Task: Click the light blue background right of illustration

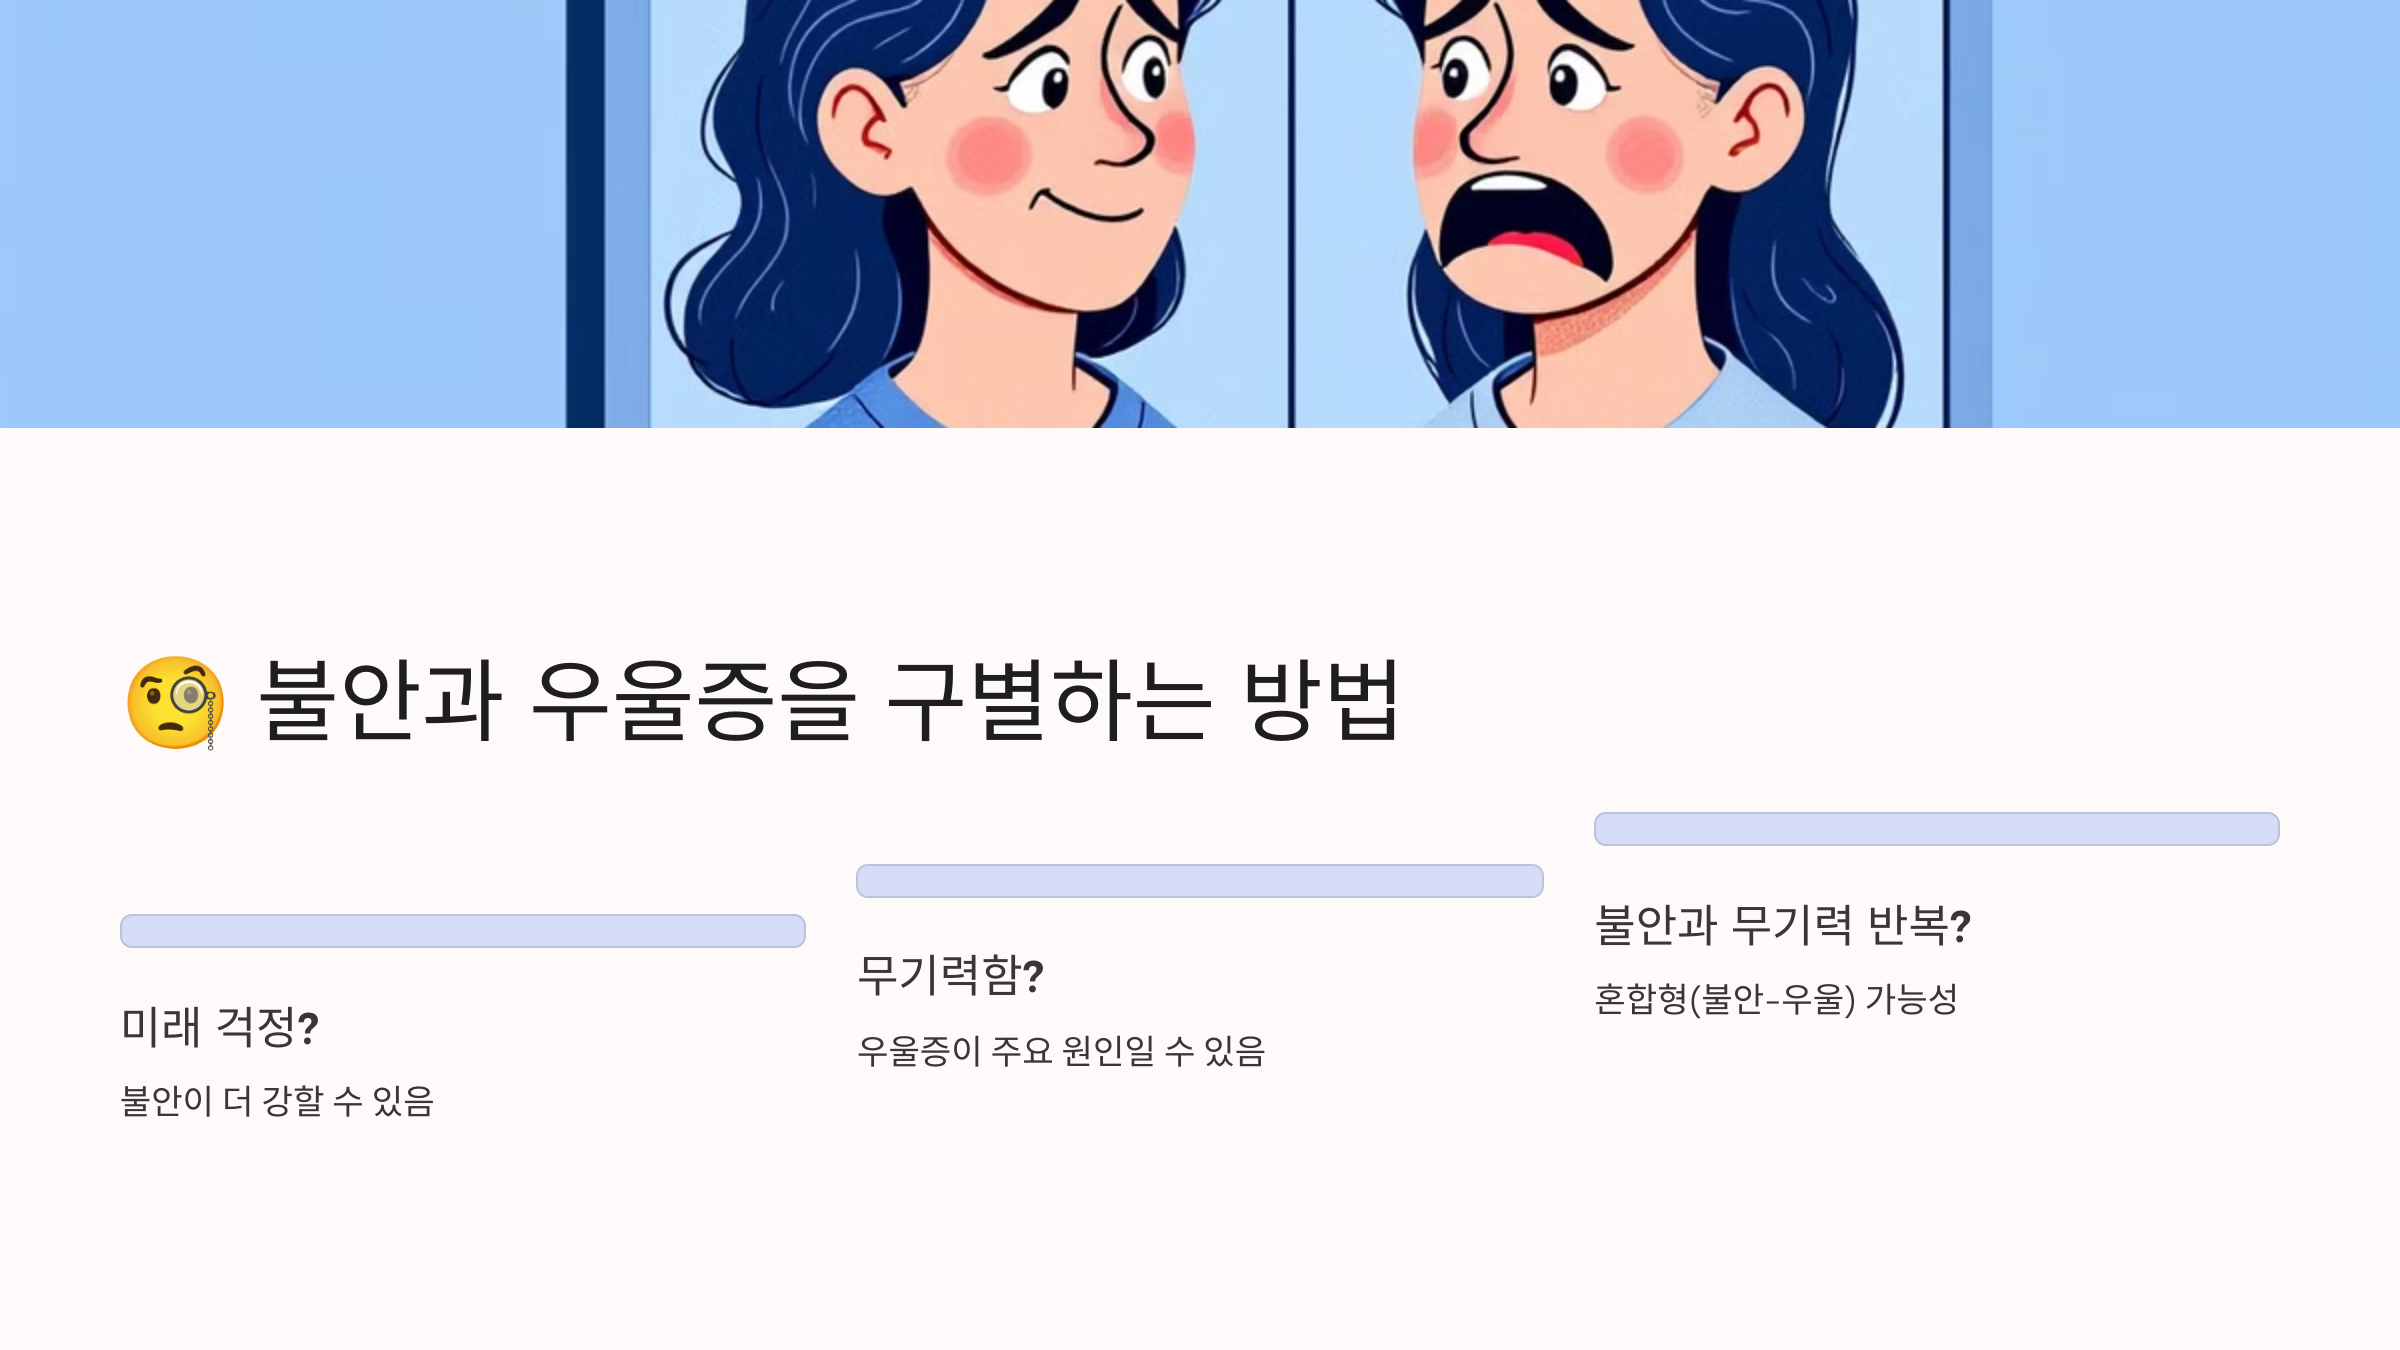Action: click(x=2196, y=214)
